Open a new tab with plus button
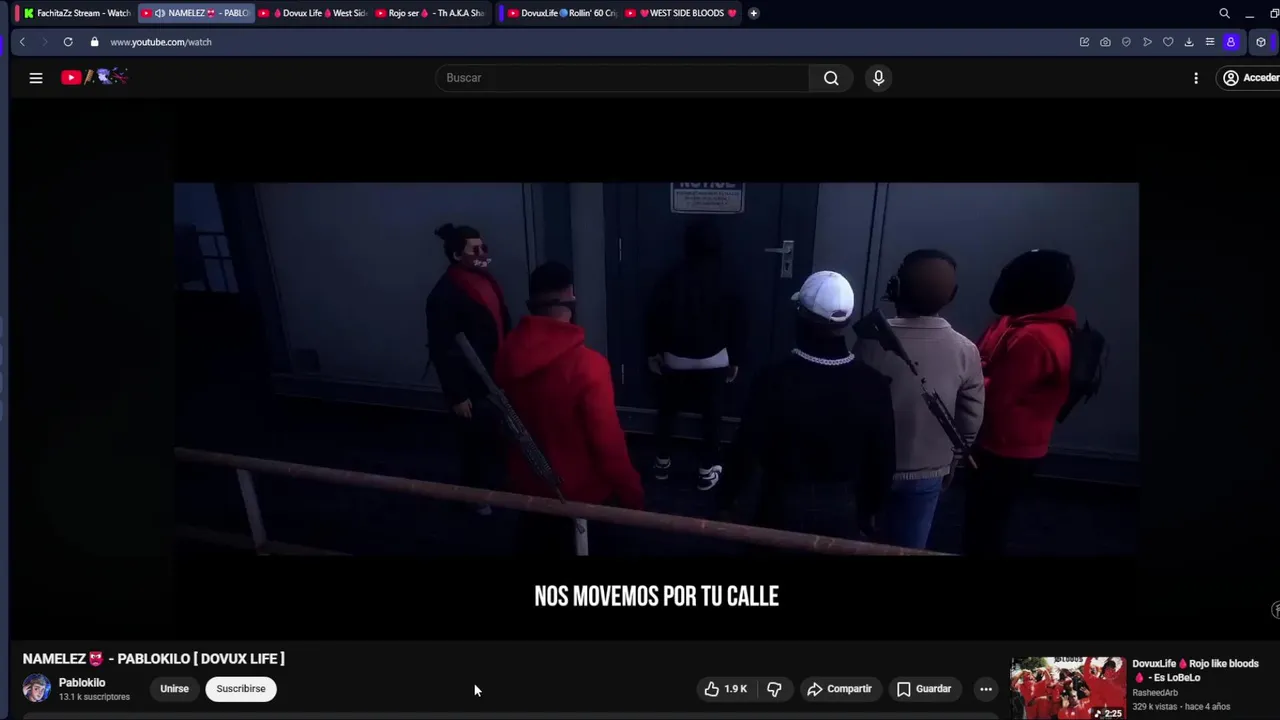 [x=753, y=13]
